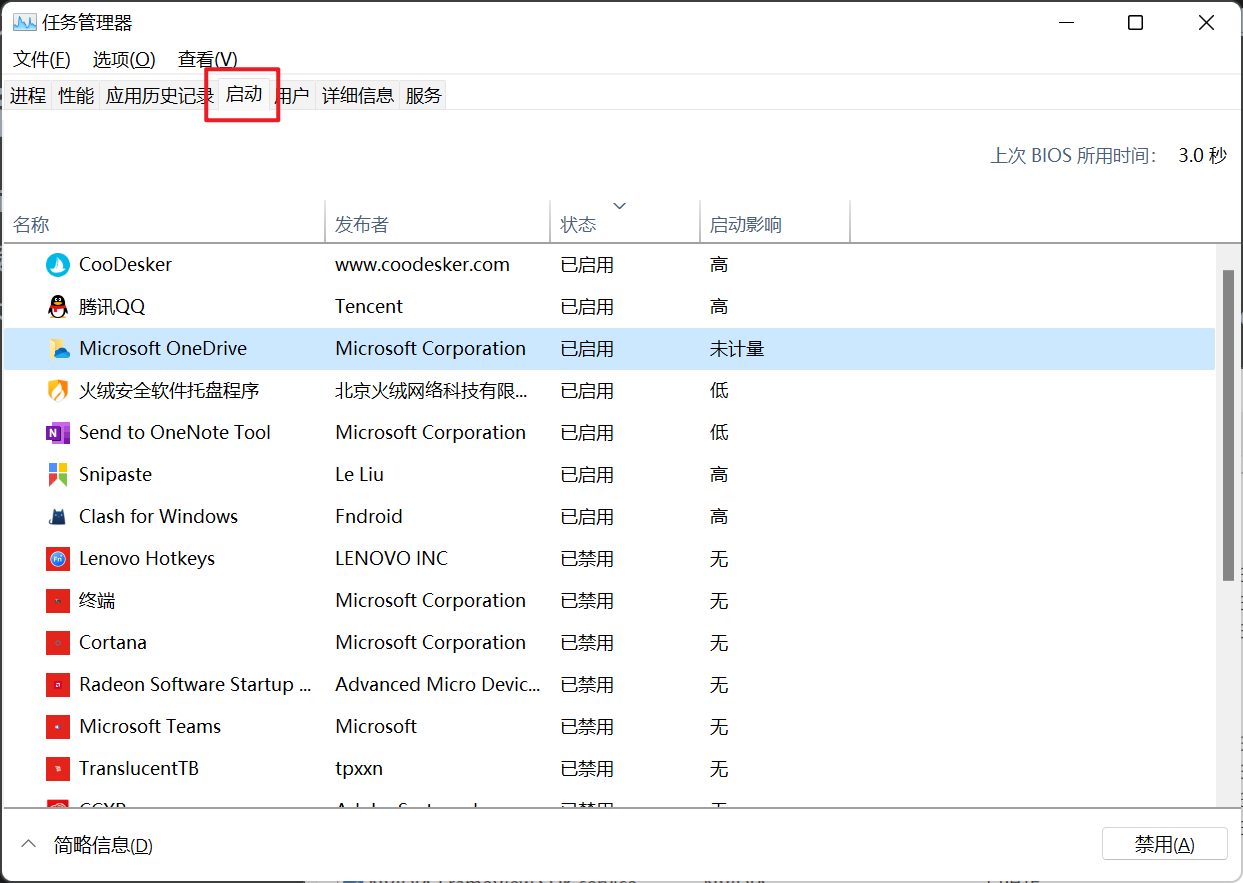Switch to the 进程 tab
The image size is (1243, 883).
coord(28,95)
